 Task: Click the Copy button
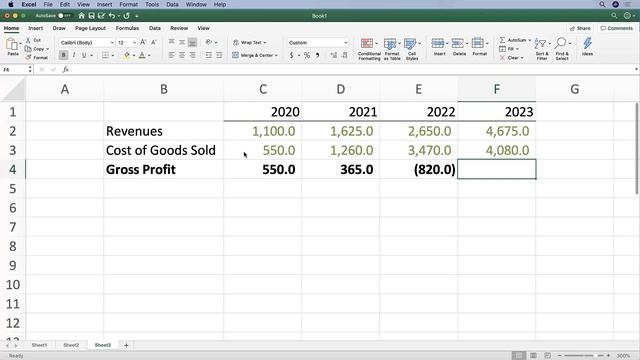[36, 49]
